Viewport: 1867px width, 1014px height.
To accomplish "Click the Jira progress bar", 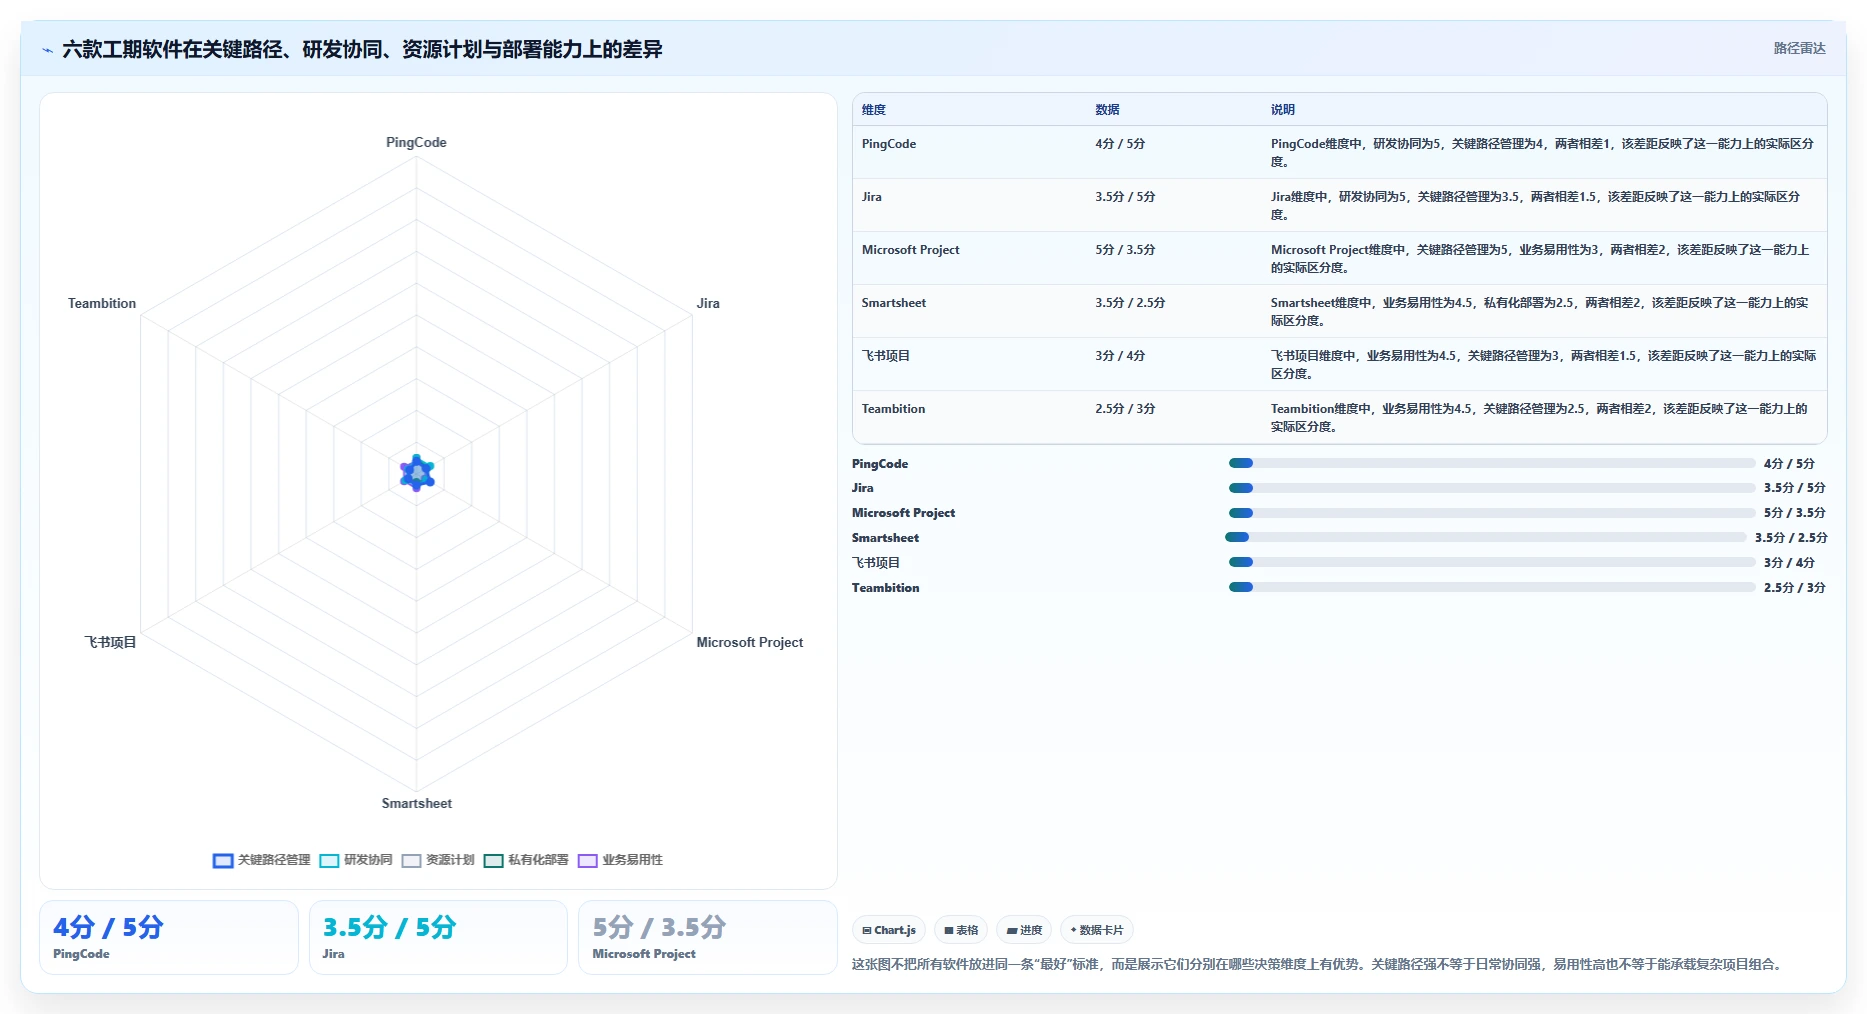I will point(1492,488).
